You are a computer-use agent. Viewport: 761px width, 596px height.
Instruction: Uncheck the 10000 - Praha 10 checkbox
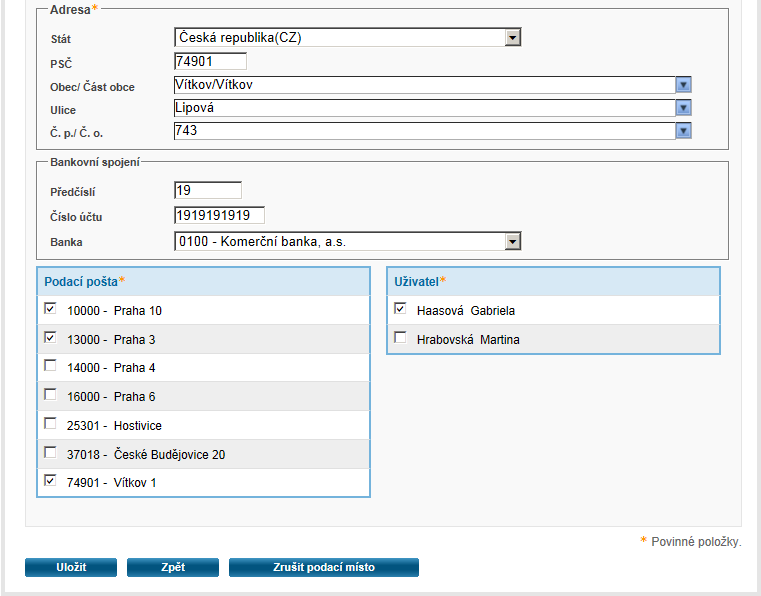pos(50,309)
